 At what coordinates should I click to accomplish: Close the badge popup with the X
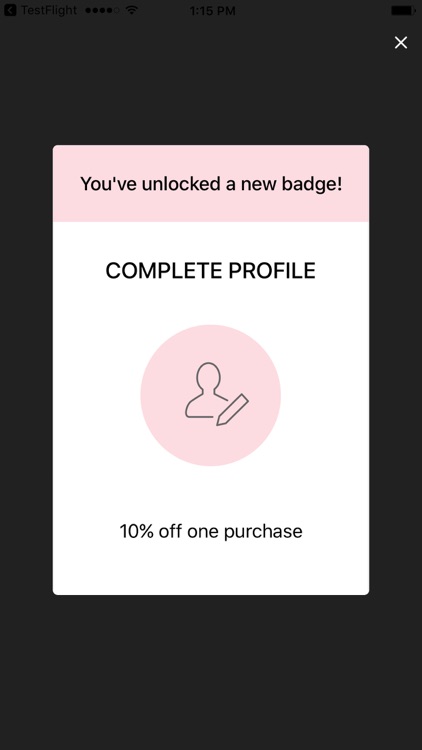(x=400, y=43)
